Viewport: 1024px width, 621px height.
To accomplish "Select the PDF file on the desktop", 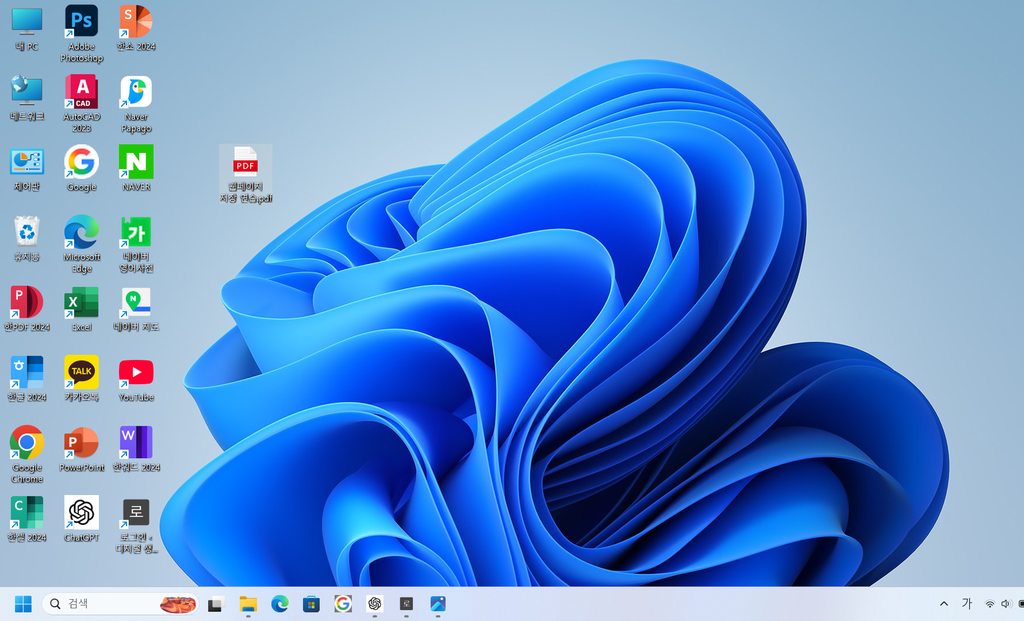I will pyautogui.click(x=246, y=174).
